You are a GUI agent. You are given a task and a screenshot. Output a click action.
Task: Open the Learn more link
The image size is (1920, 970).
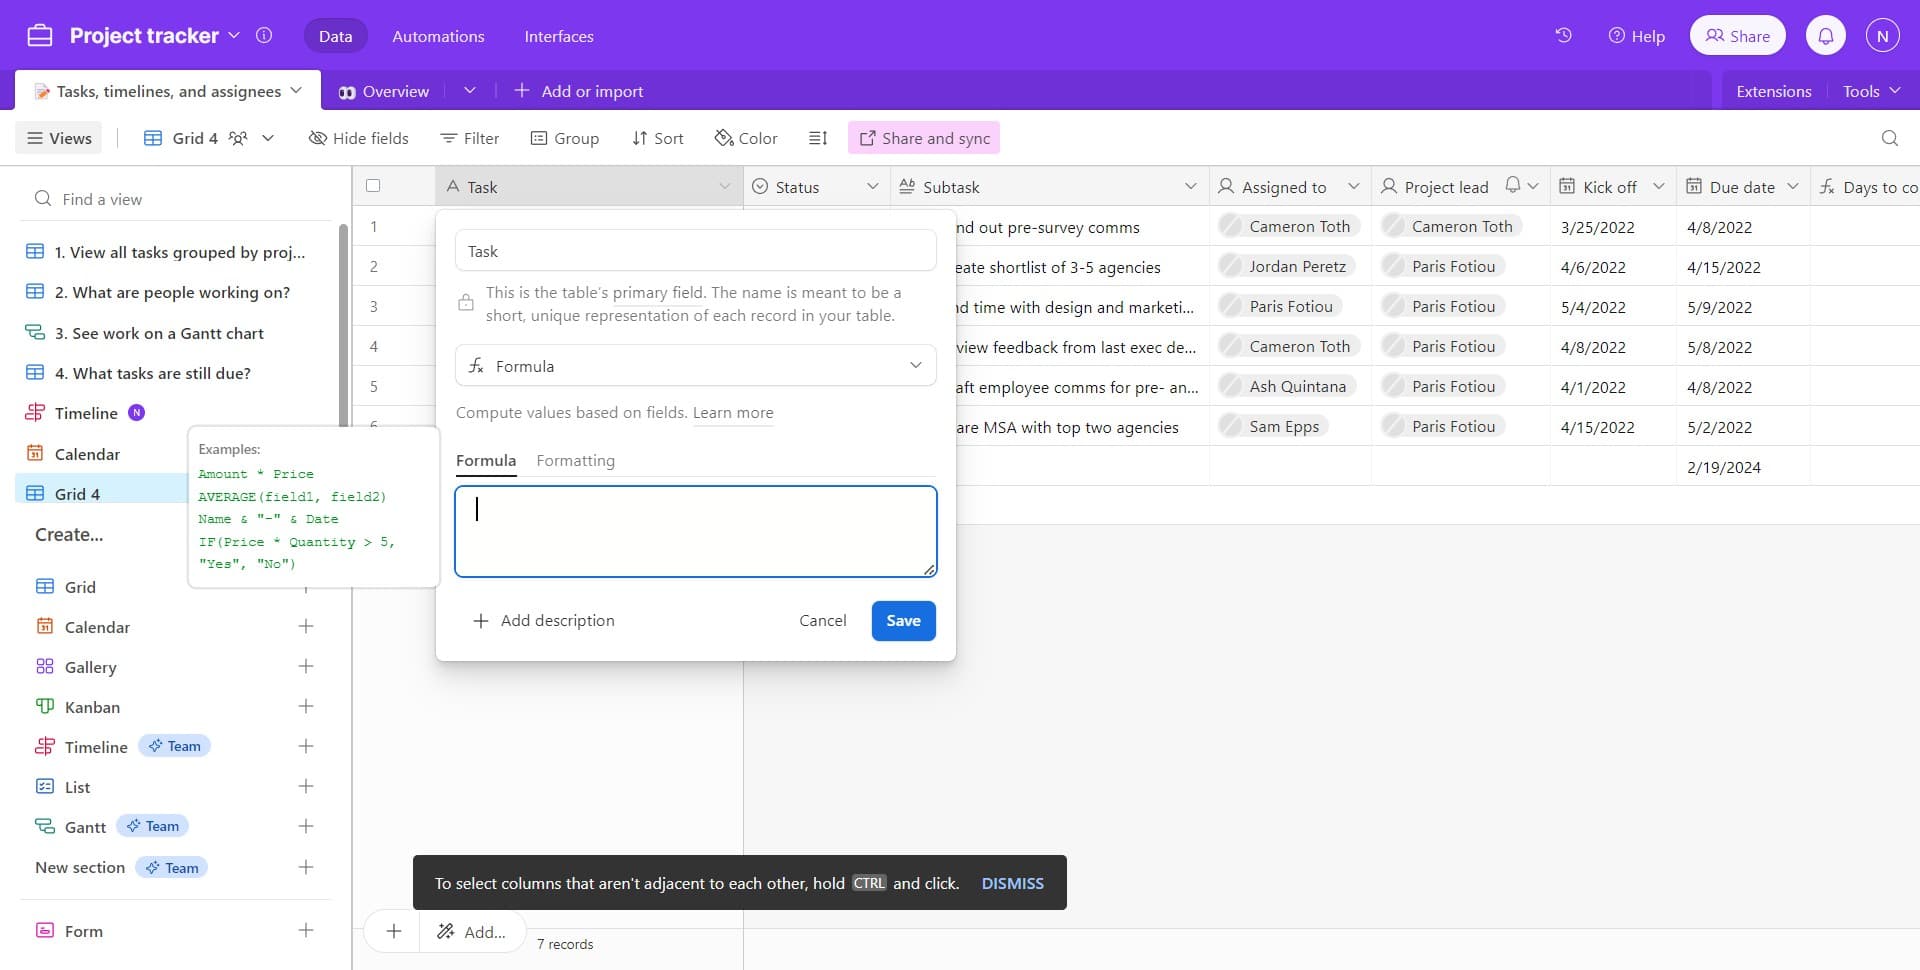point(733,413)
